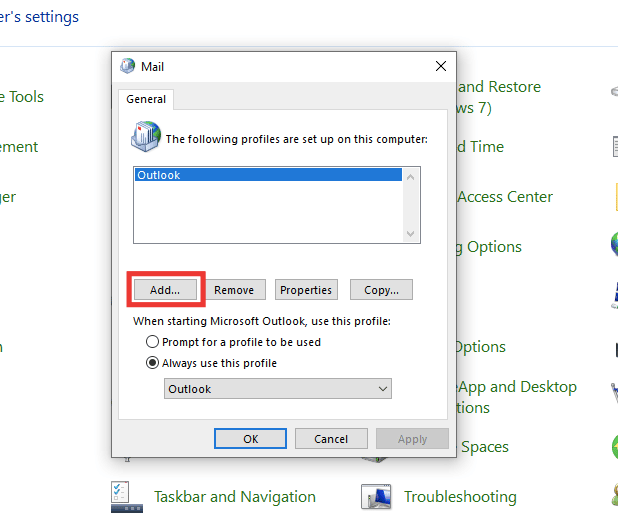Image resolution: width=618 pixels, height=526 pixels.
Task: Select 'Always use this profile' option
Action: click(x=211, y=362)
